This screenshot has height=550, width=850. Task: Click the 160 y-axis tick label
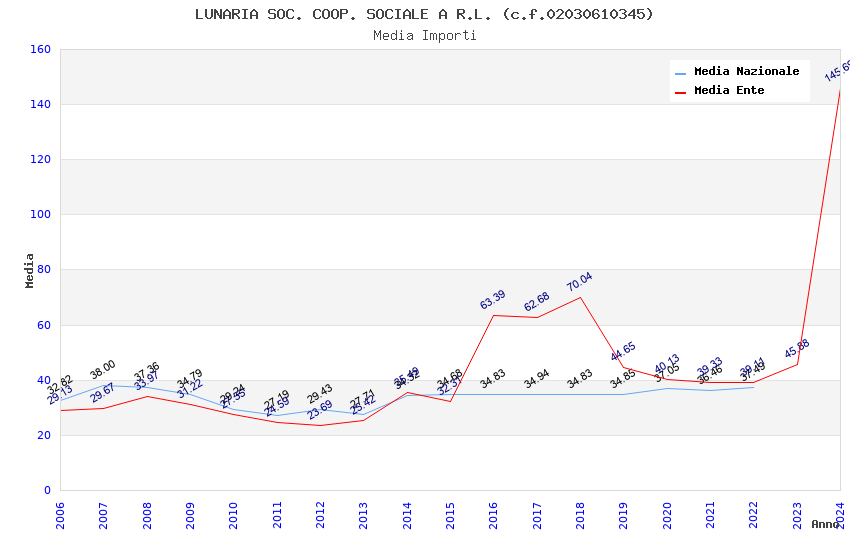coord(40,49)
